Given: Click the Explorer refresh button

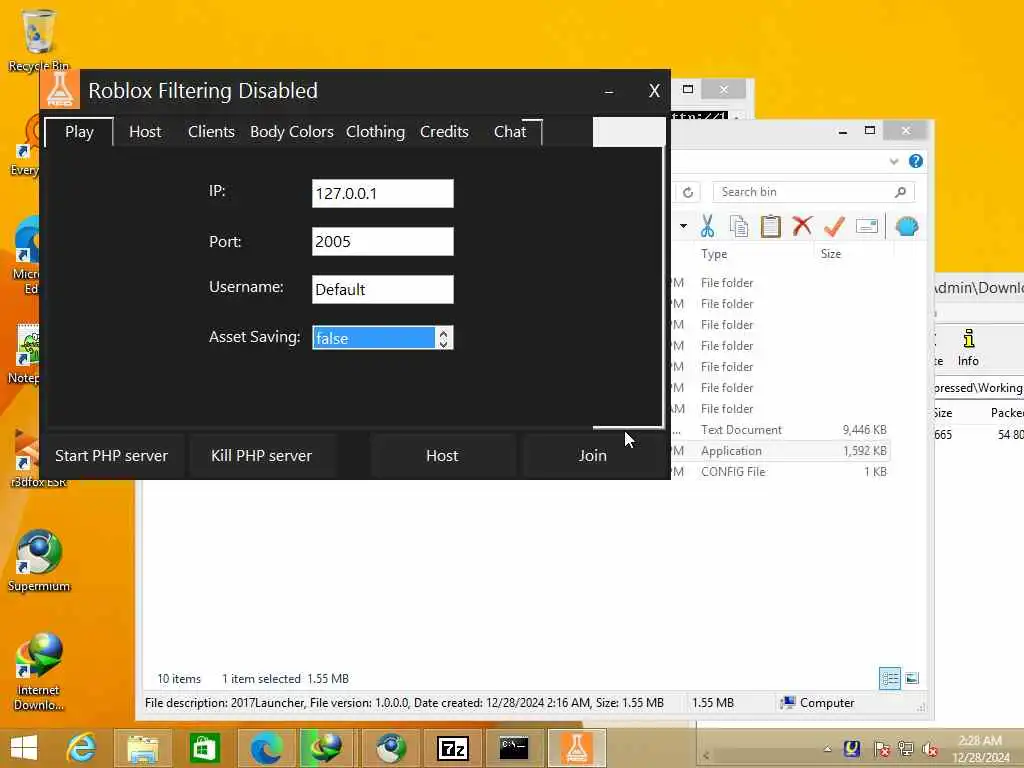Looking at the screenshot, I should [x=688, y=192].
